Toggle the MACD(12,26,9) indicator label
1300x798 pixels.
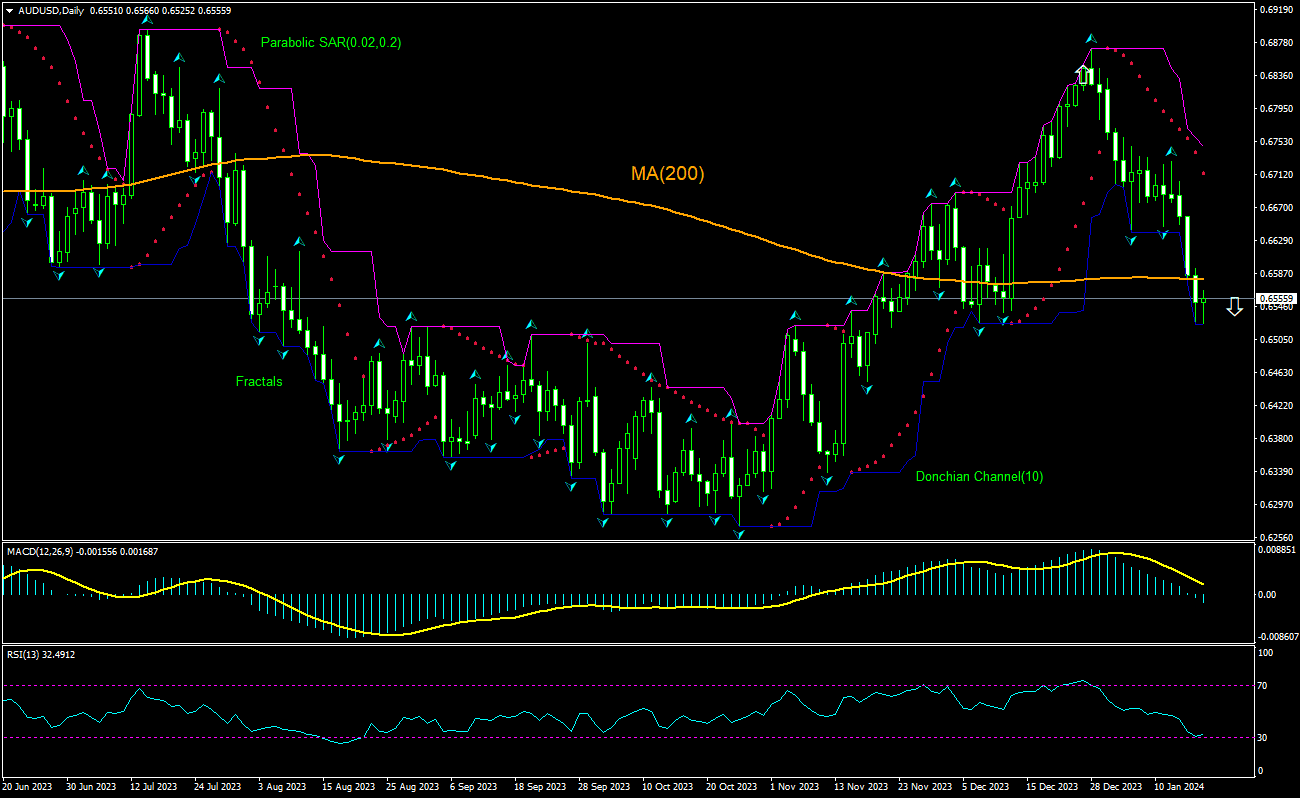point(44,551)
